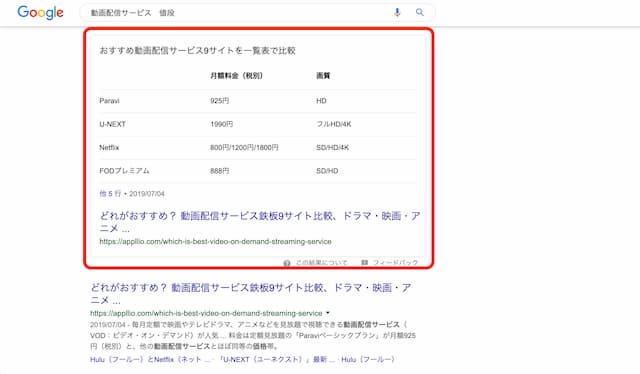
Task: Expand the 他 5 行 link in the snippet
Action: coord(110,194)
